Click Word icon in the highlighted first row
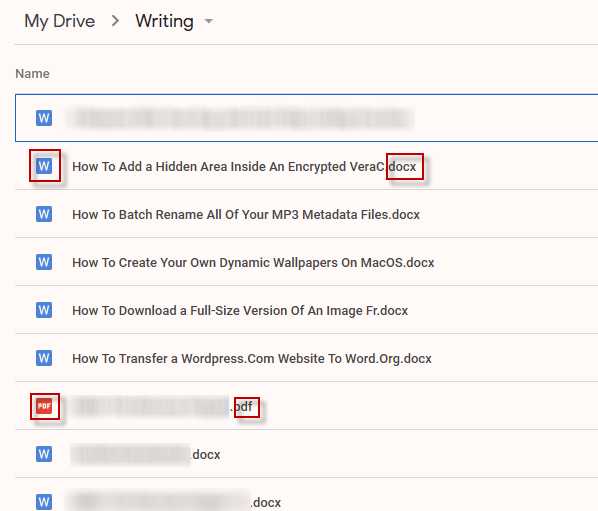This screenshot has width=598, height=511. tap(44, 118)
